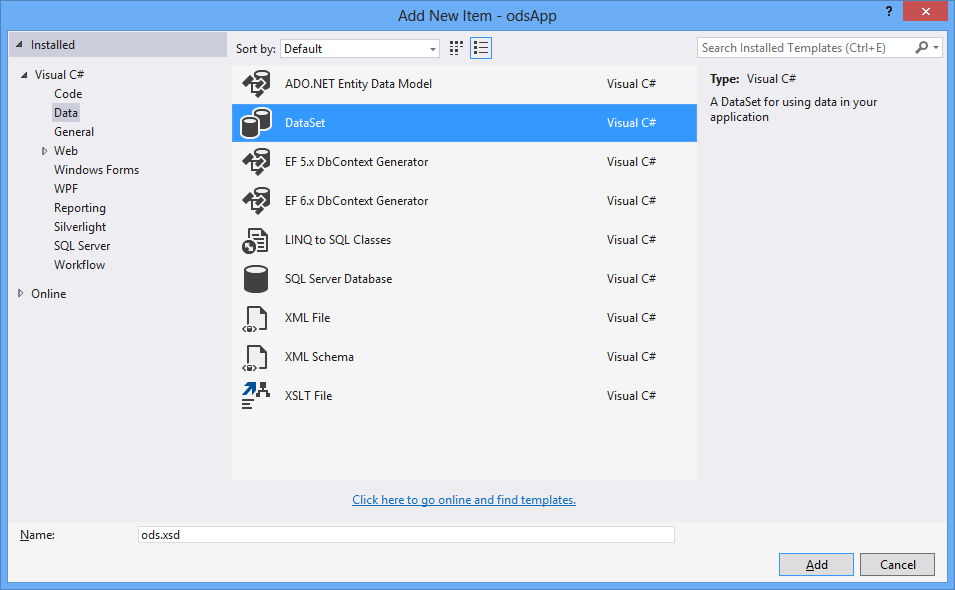Select the ADO.NET Entity Data Model icon
Viewport: 955px width, 590px height.
[x=256, y=84]
